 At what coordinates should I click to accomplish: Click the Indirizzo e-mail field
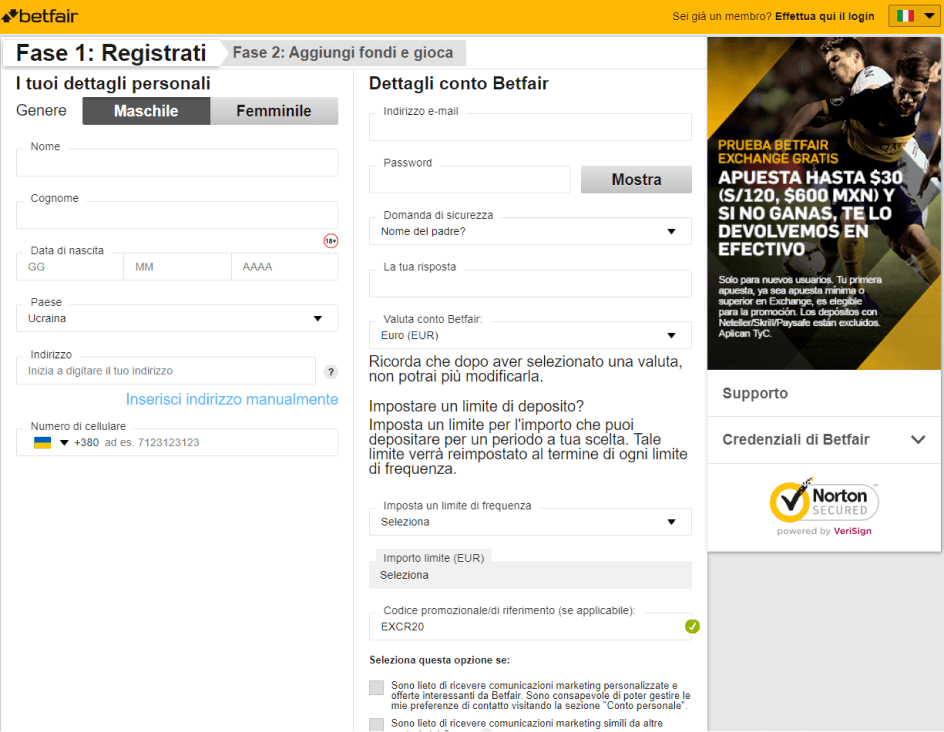pos(530,127)
